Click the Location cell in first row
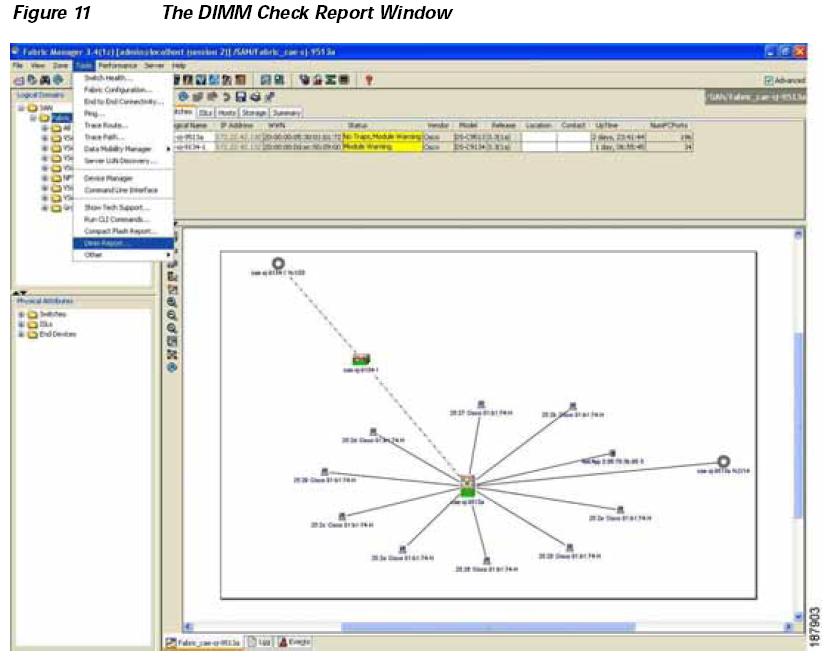Screen dimensions: 831x659 [x=539, y=137]
